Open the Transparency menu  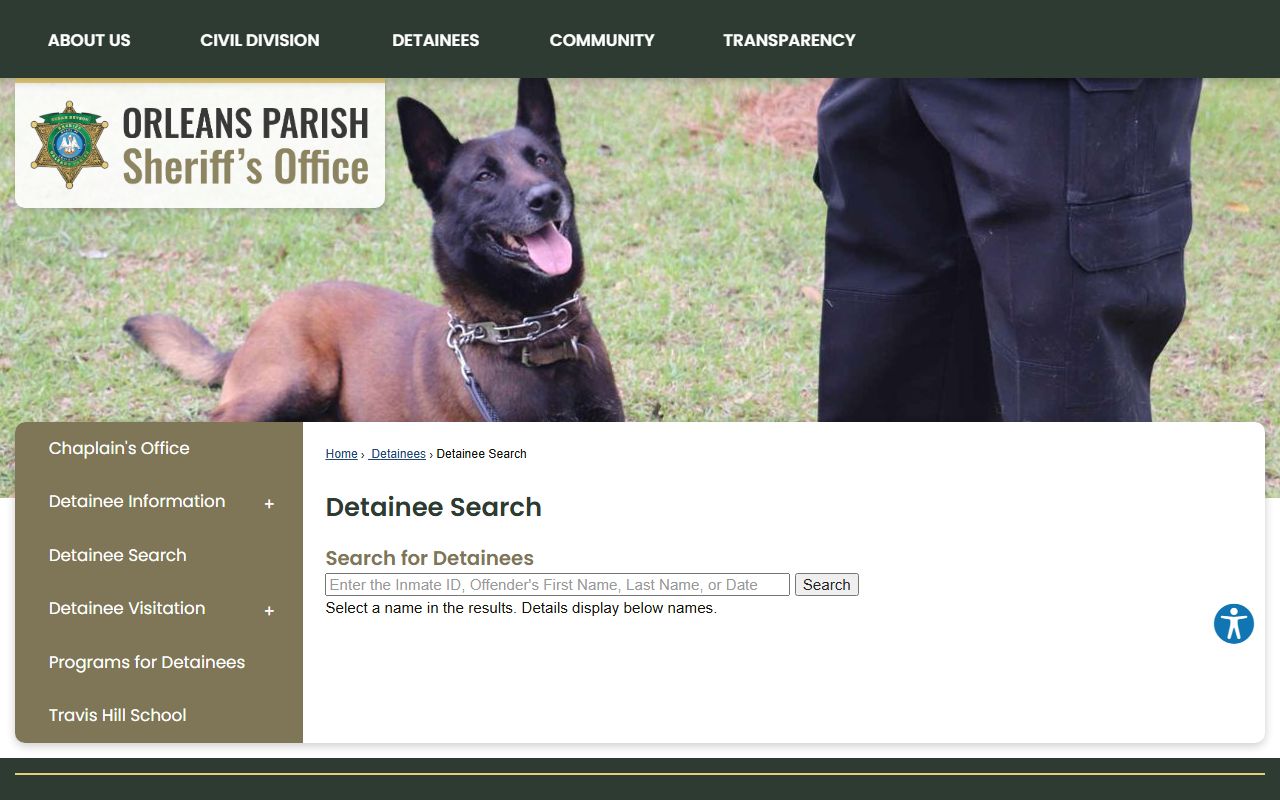point(789,40)
